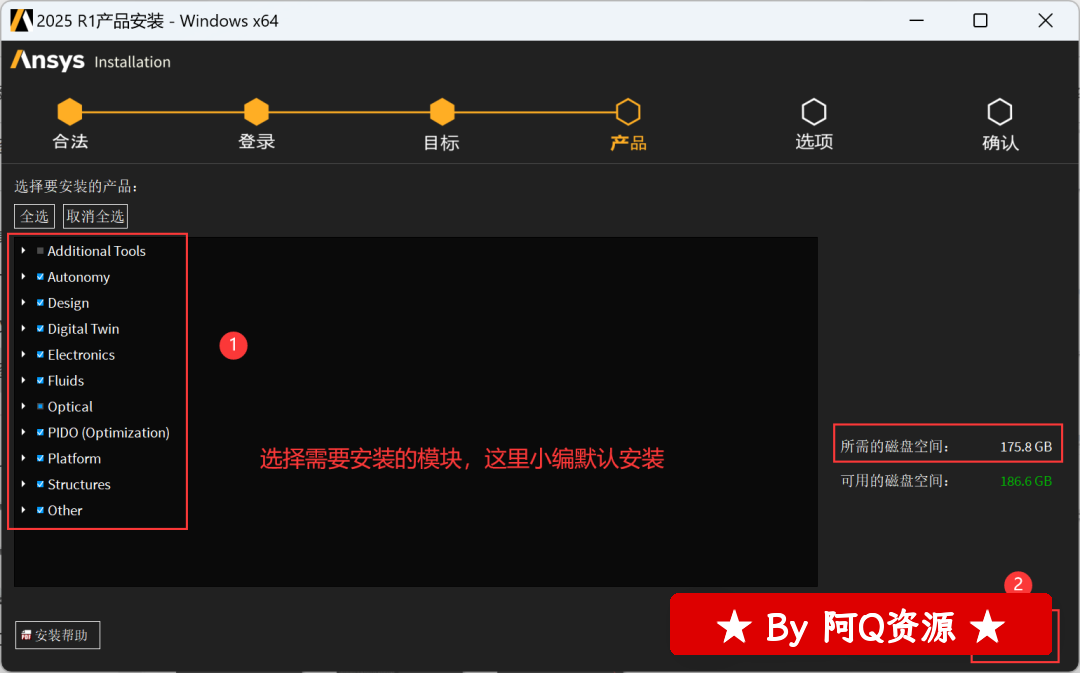This screenshot has height=673, width=1080.
Task: Click the 取消全选 button
Action: (x=96, y=216)
